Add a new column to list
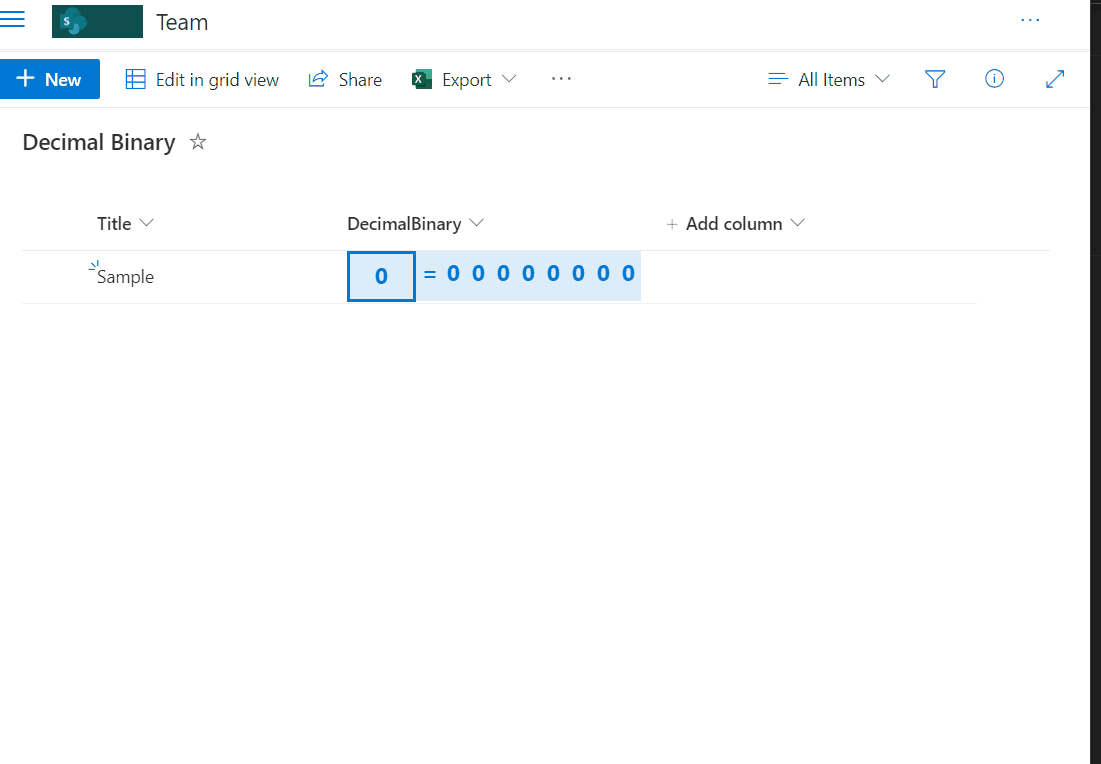Image resolution: width=1101 pixels, height=764 pixels. coord(734,223)
